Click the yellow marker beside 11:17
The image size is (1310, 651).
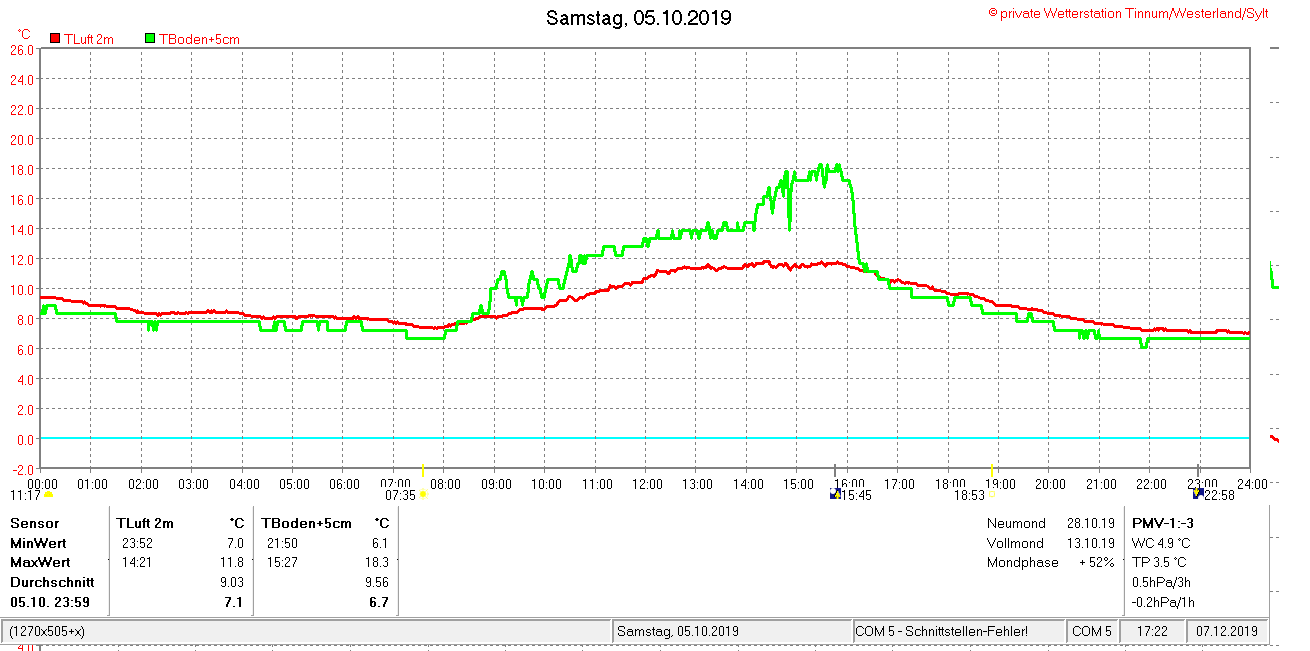(48, 495)
